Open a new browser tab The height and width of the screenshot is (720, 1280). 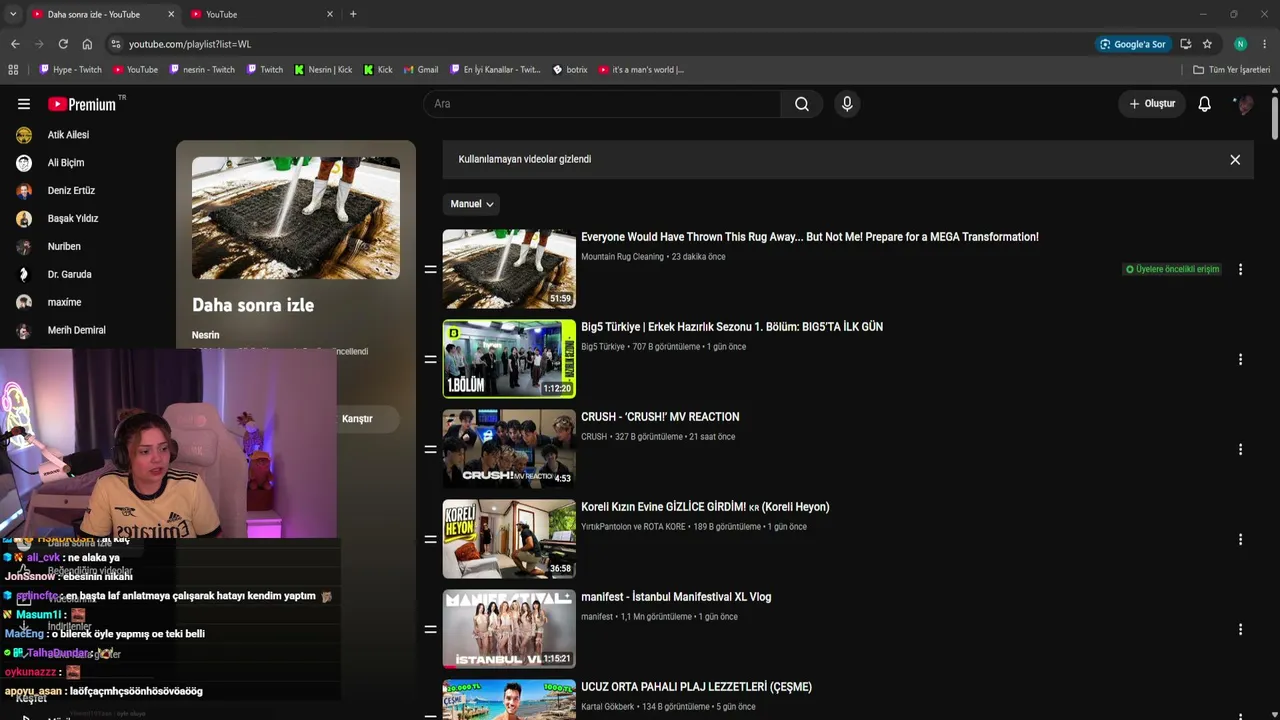[x=353, y=14]
